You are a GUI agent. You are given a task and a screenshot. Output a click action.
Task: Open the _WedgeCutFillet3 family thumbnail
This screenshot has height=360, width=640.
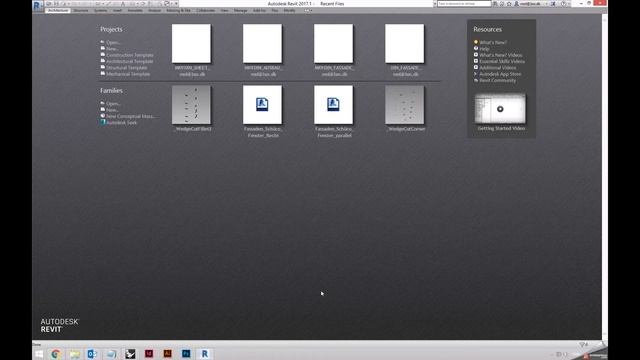coord(191,104)
